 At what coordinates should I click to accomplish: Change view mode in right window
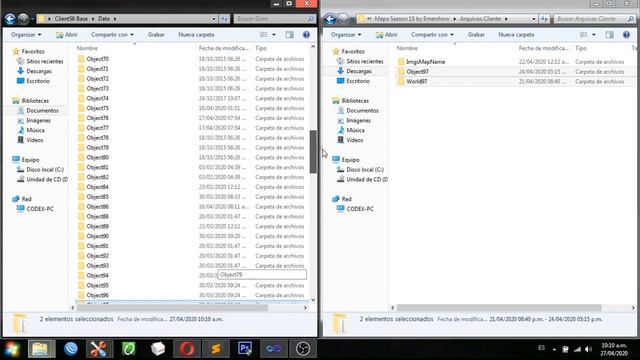tap(584, 35)
